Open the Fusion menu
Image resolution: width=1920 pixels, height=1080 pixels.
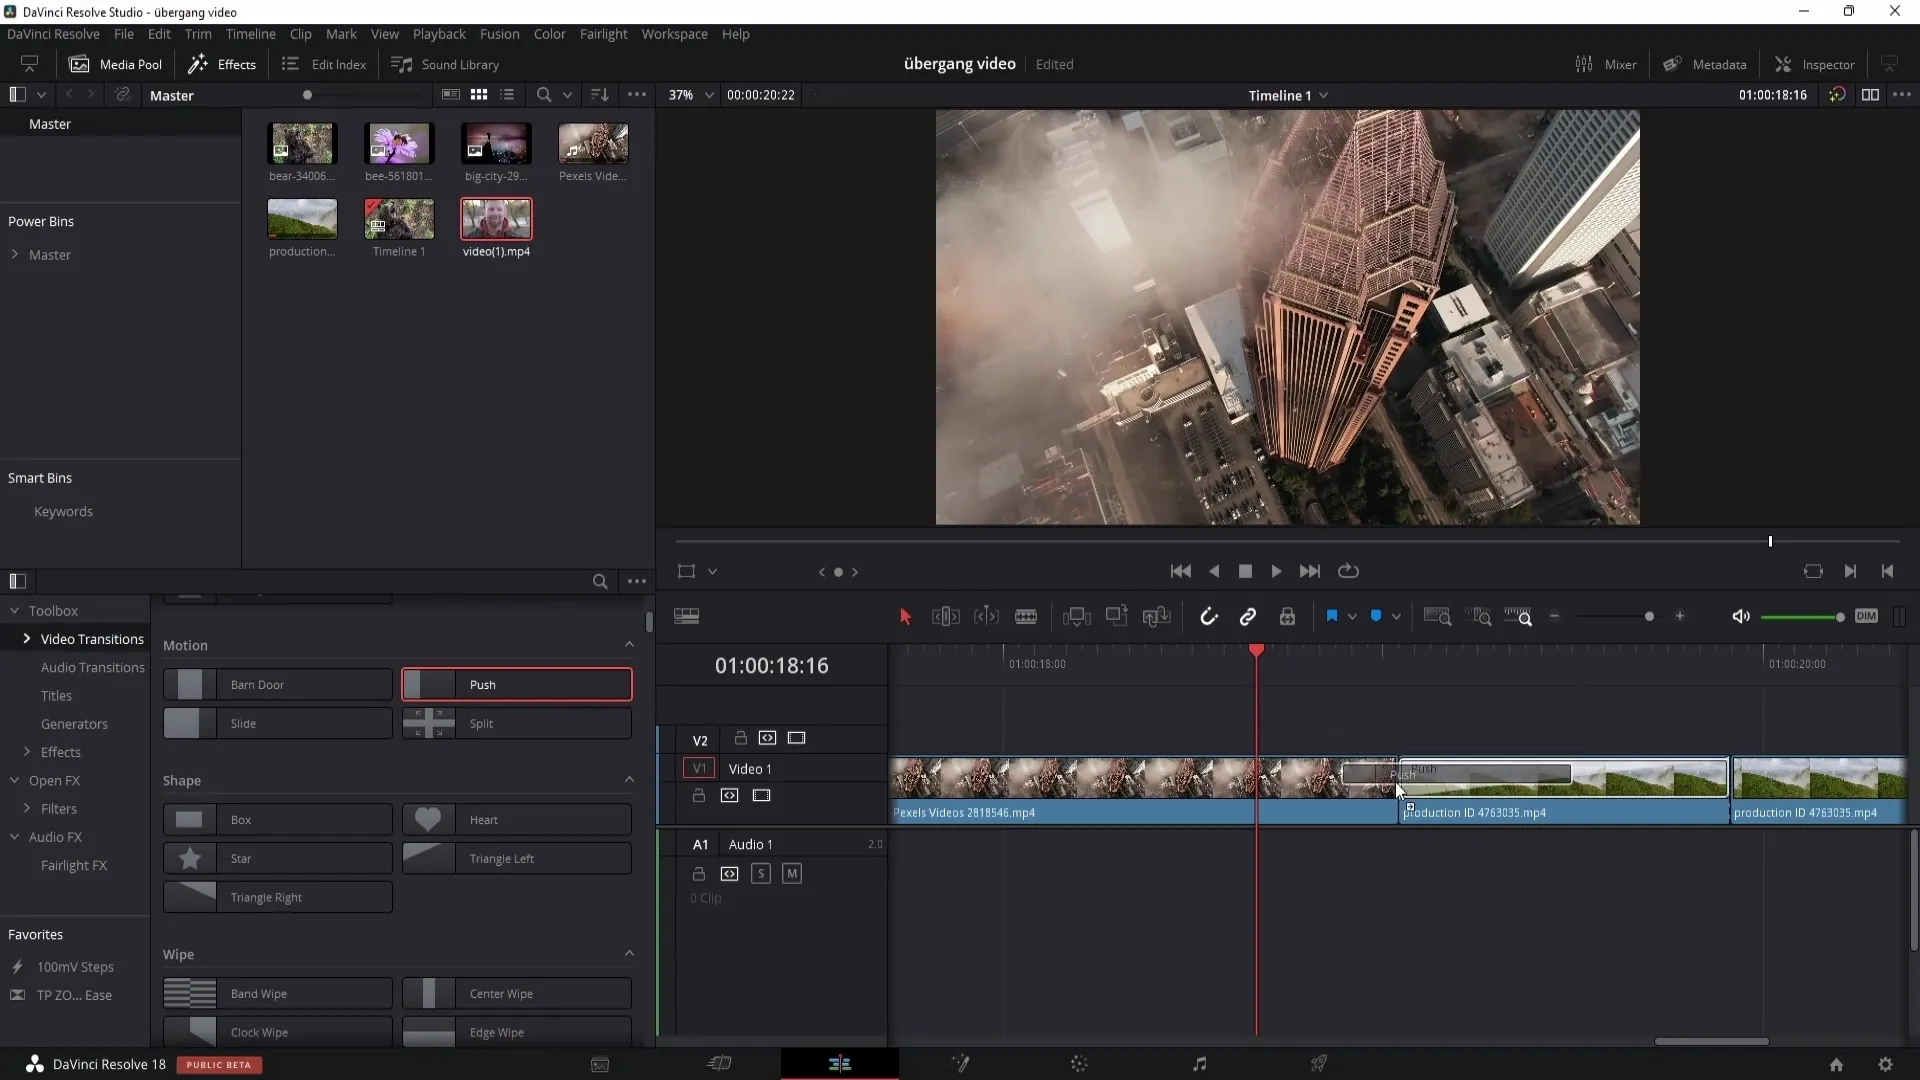[x=498, y=33]
